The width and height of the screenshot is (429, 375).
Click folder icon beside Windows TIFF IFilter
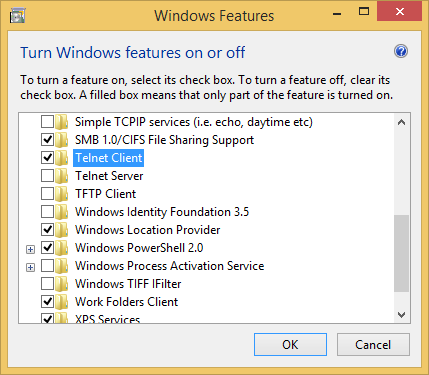[62, 284]
